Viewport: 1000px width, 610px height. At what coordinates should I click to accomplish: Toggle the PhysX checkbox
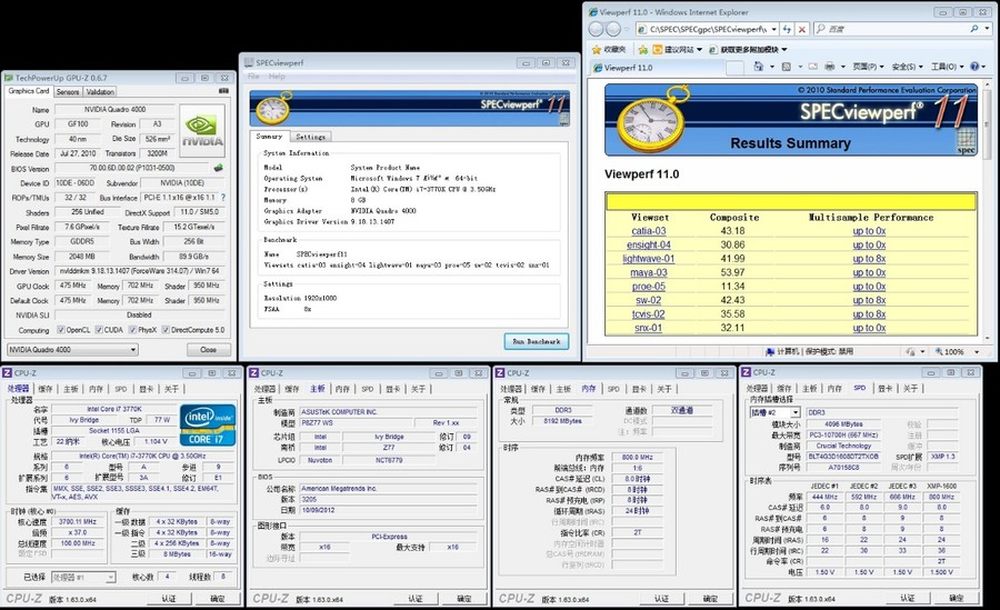click(133, 330)
